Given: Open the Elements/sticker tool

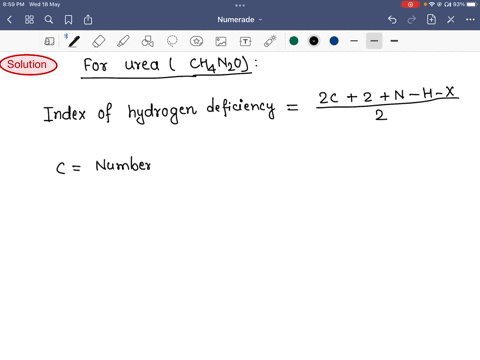Looking at the screenshot, I should [x=196, y=41].
